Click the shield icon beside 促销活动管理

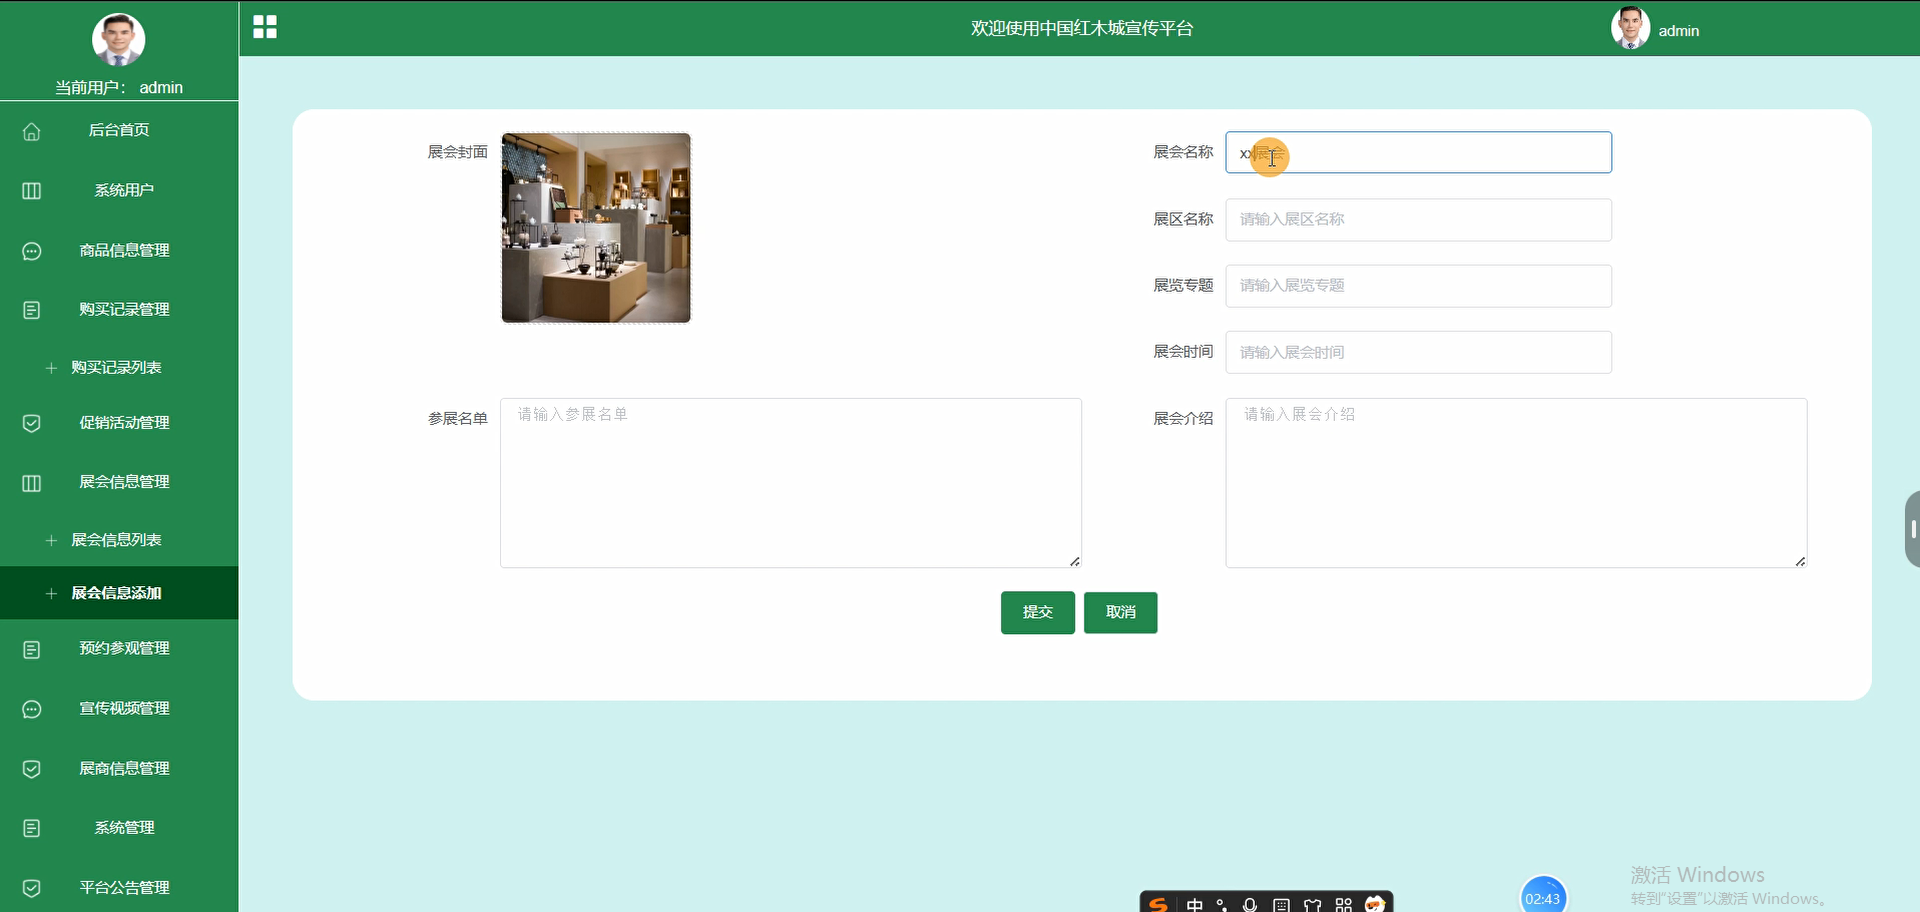[x=31, y=423]
